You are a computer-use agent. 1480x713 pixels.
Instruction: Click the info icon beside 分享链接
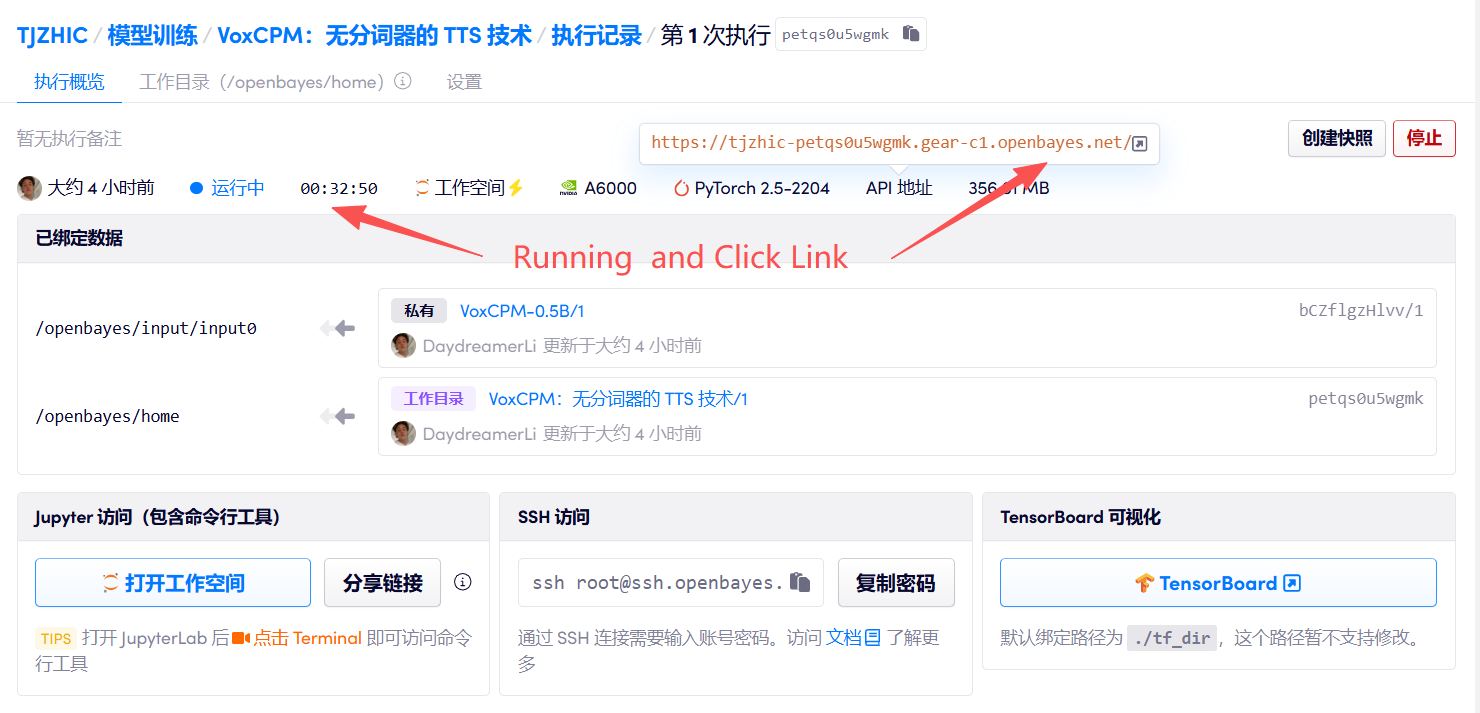point(462,582)
